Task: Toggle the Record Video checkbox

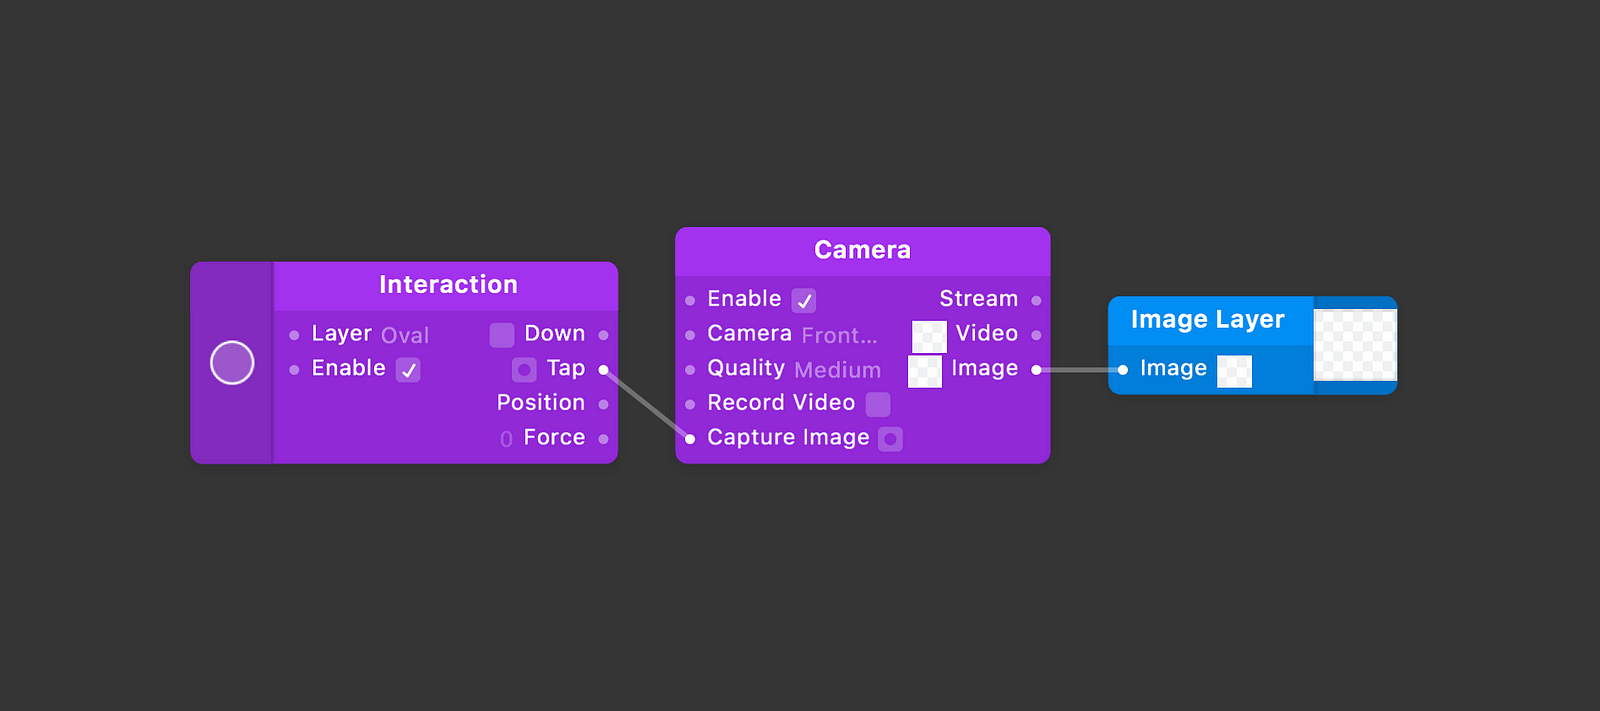Action: (878, 404)
